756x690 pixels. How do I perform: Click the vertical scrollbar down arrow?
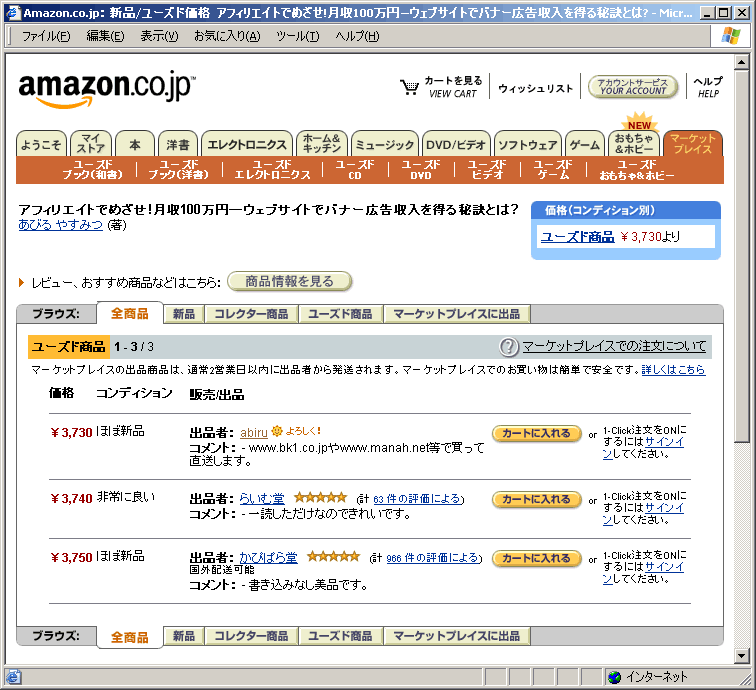(x=741, y=655)
